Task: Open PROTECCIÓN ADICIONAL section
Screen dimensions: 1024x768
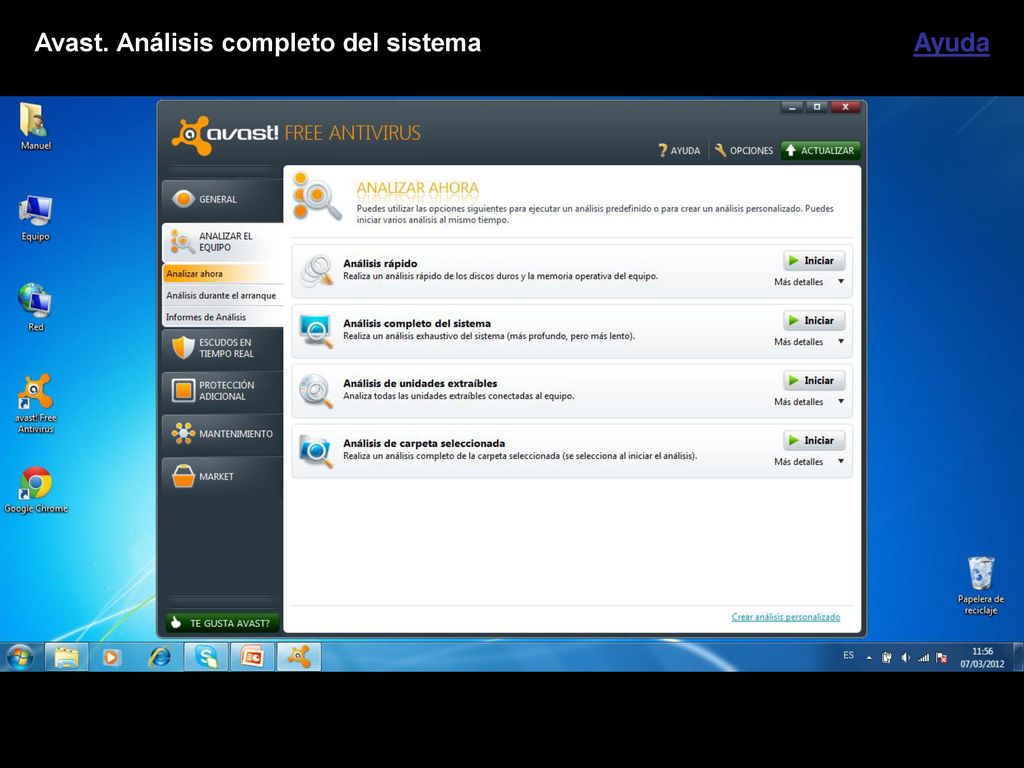Action: tap(223, 391)
